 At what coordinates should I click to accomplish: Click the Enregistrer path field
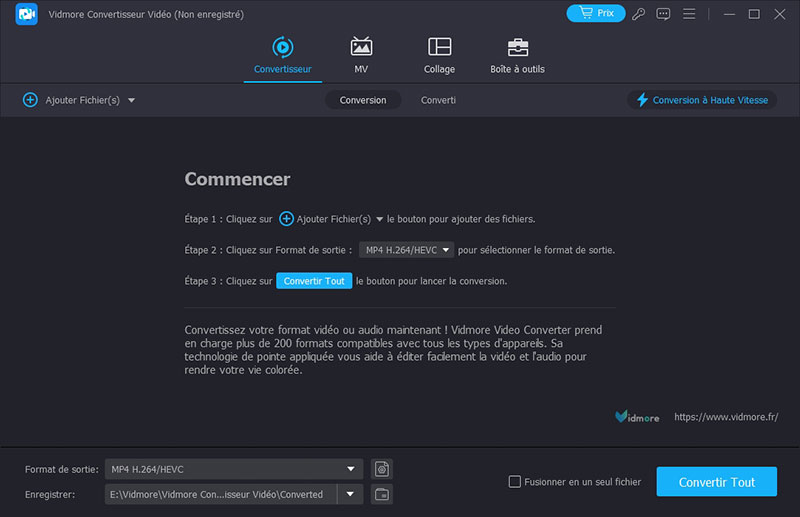[220, 494]
